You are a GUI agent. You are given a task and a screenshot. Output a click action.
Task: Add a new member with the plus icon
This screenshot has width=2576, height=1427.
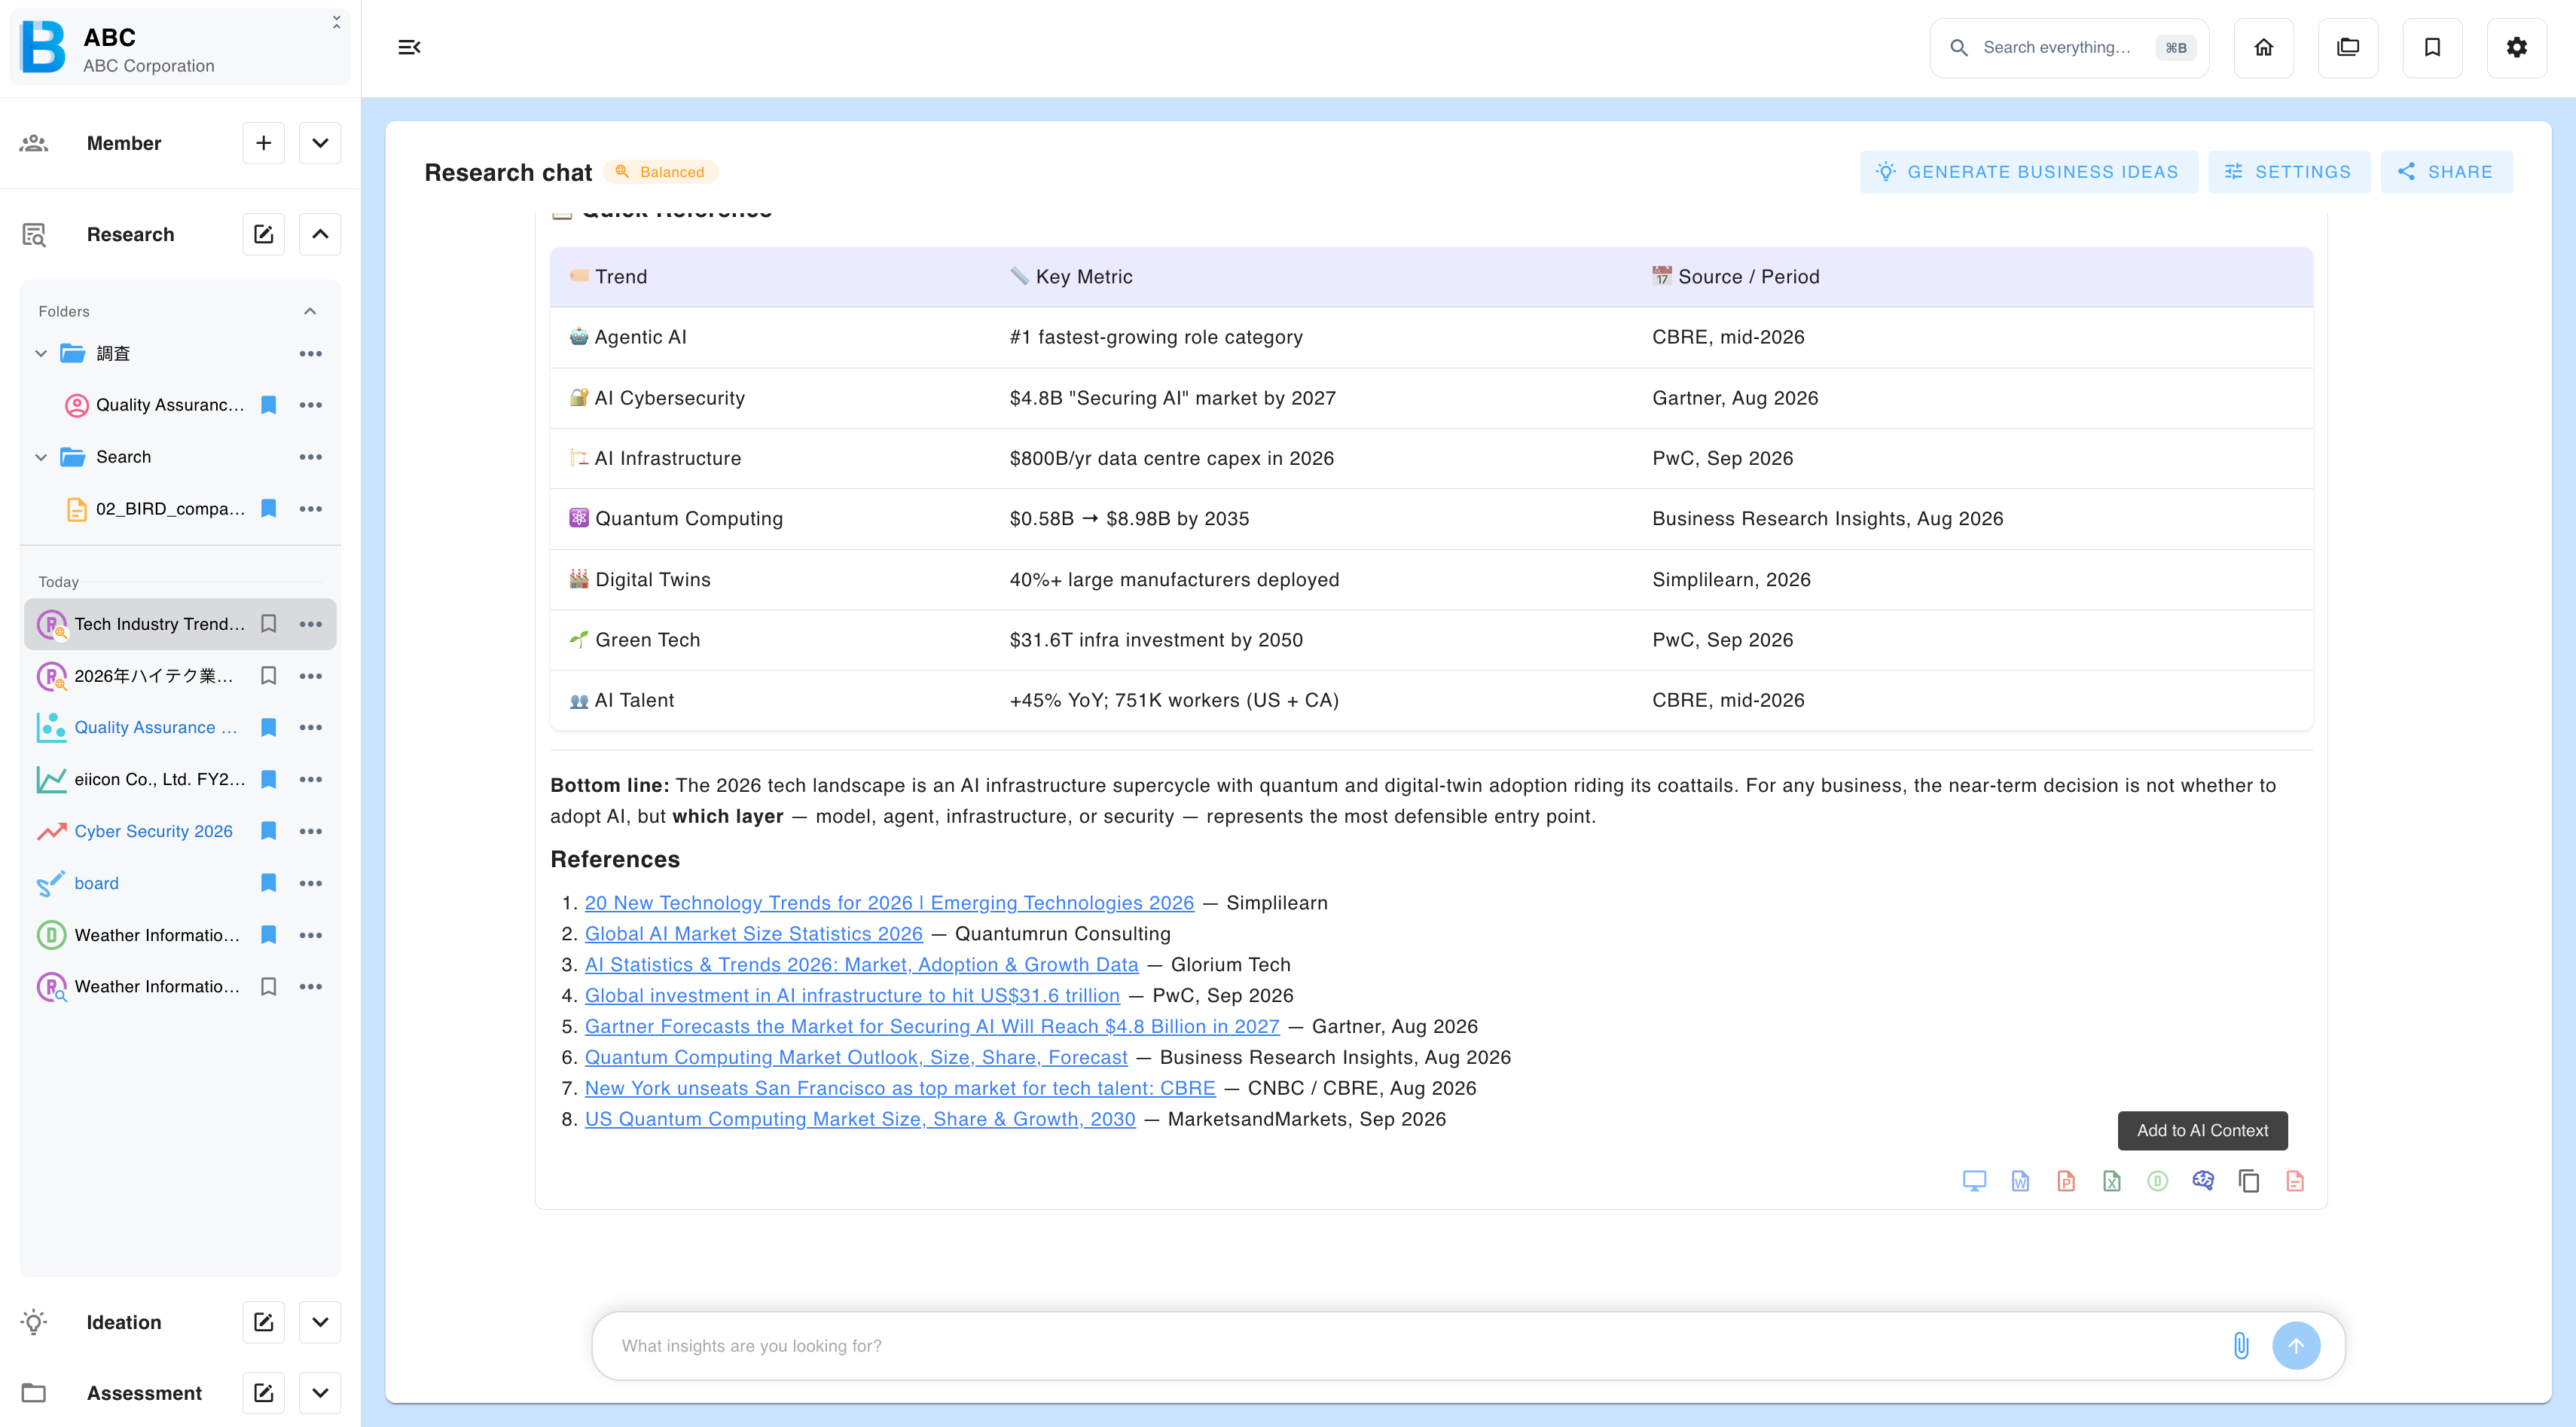pos(263,143)
